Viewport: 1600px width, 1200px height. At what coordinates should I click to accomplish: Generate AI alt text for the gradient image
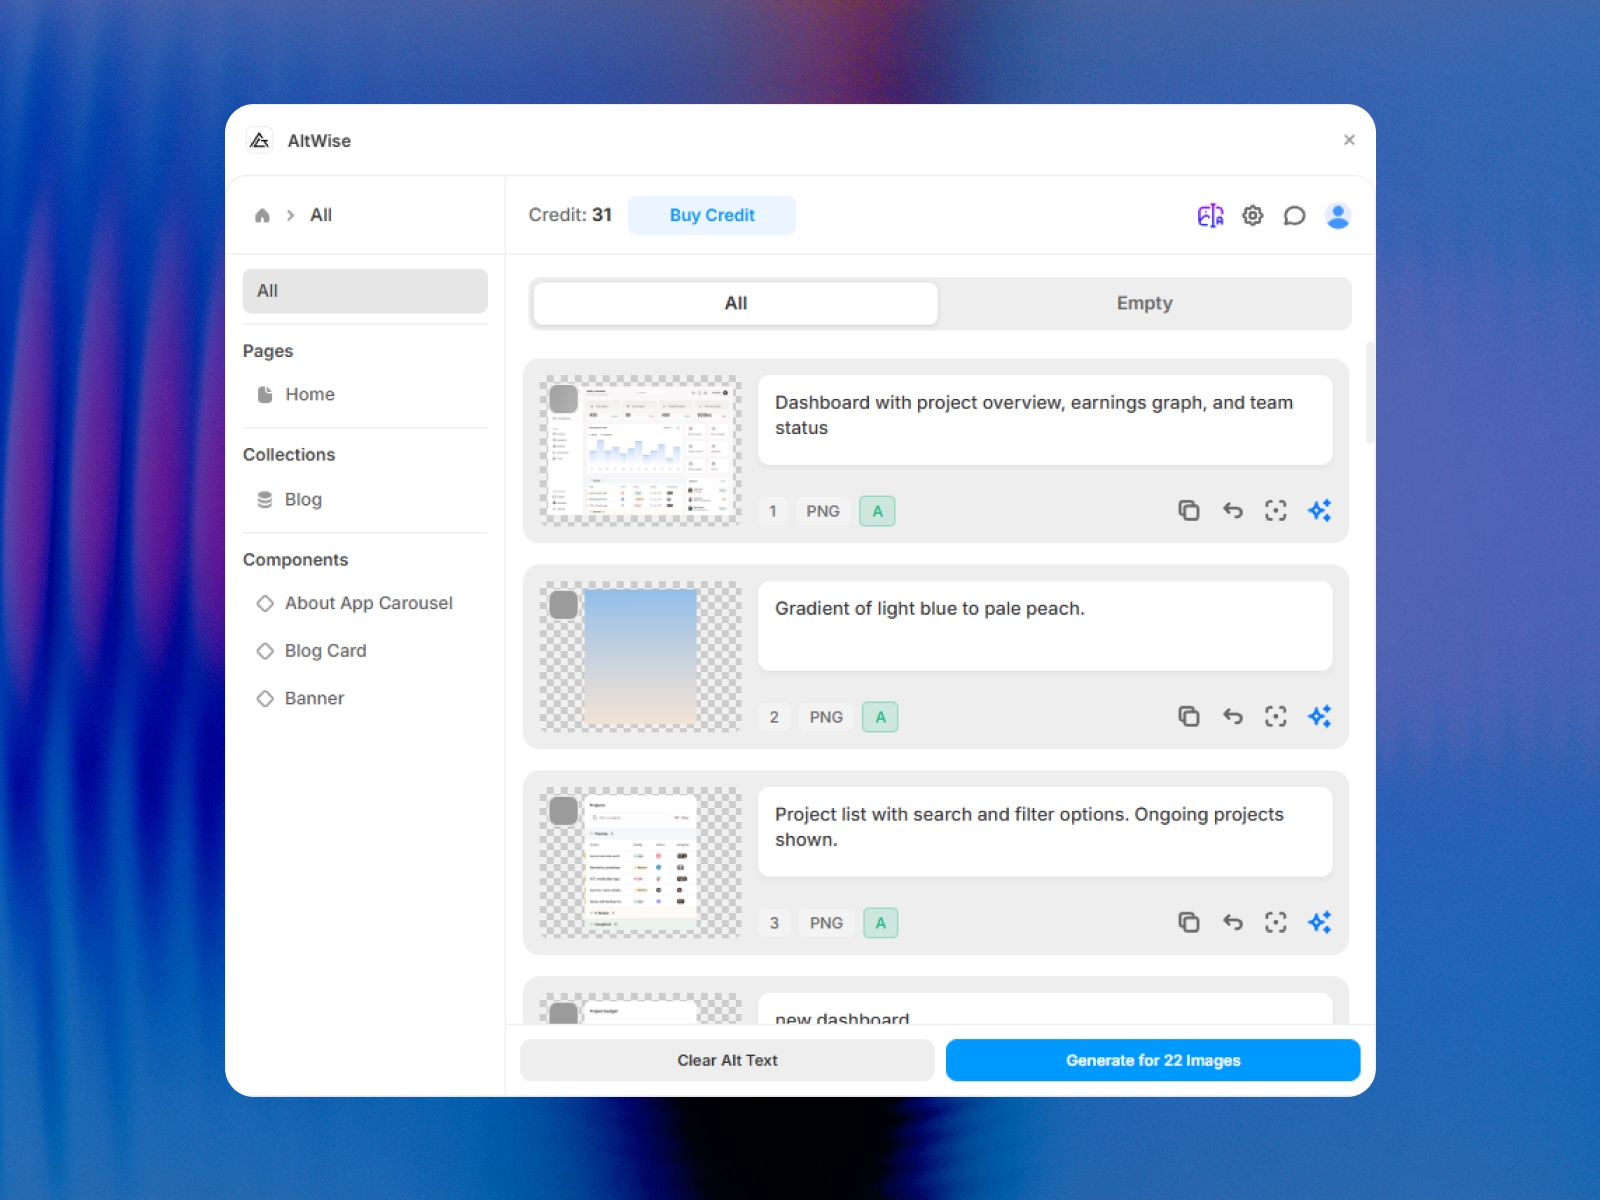(1319, 716)
